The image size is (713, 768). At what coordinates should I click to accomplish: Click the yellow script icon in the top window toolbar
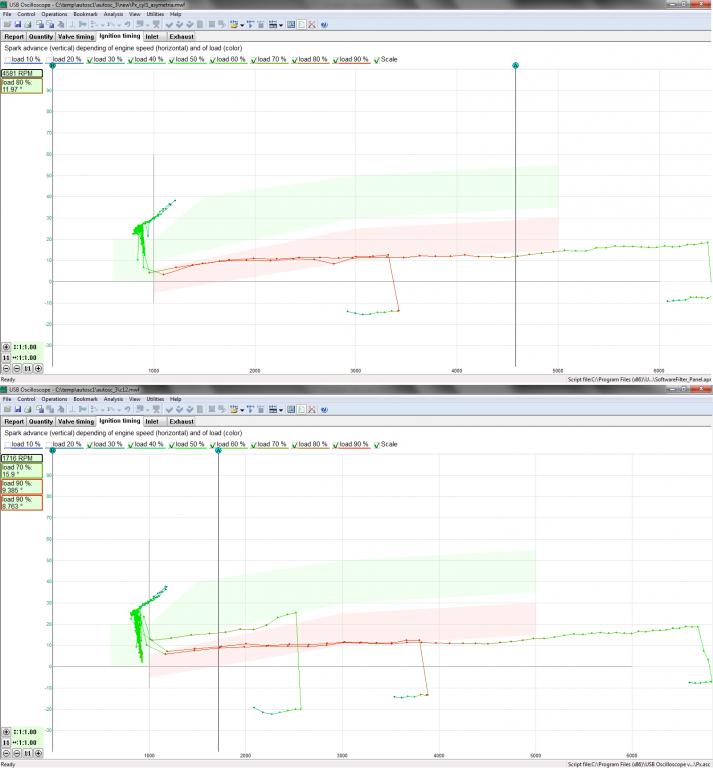(234, 24)
